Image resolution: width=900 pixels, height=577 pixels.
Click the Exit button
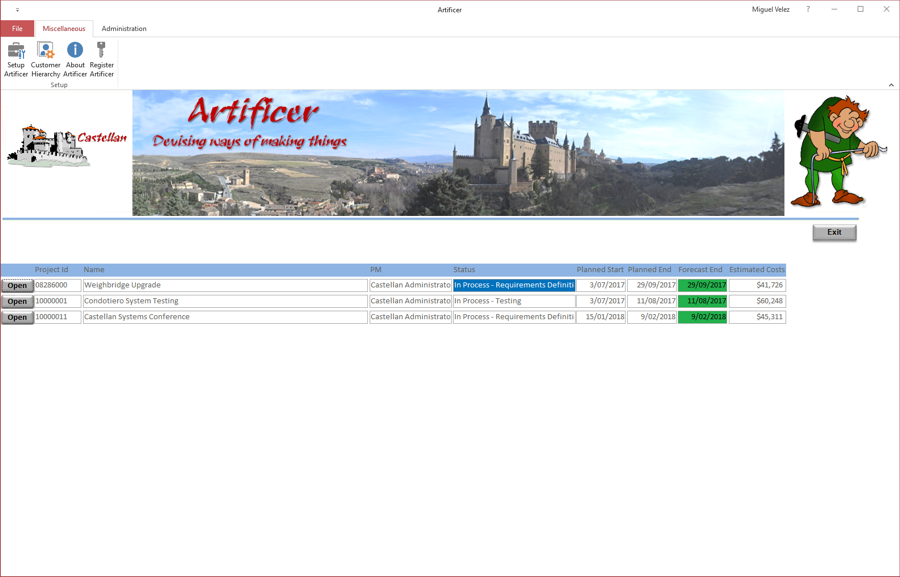point(834,233)
